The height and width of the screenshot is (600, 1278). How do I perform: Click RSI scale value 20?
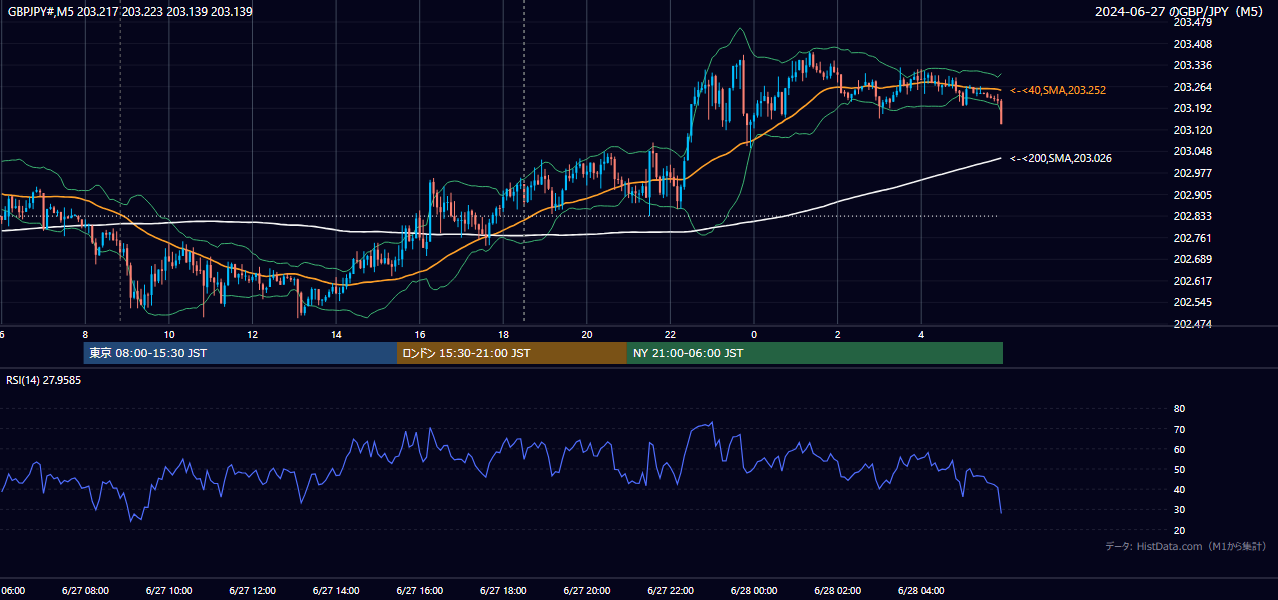(1179, 530)
